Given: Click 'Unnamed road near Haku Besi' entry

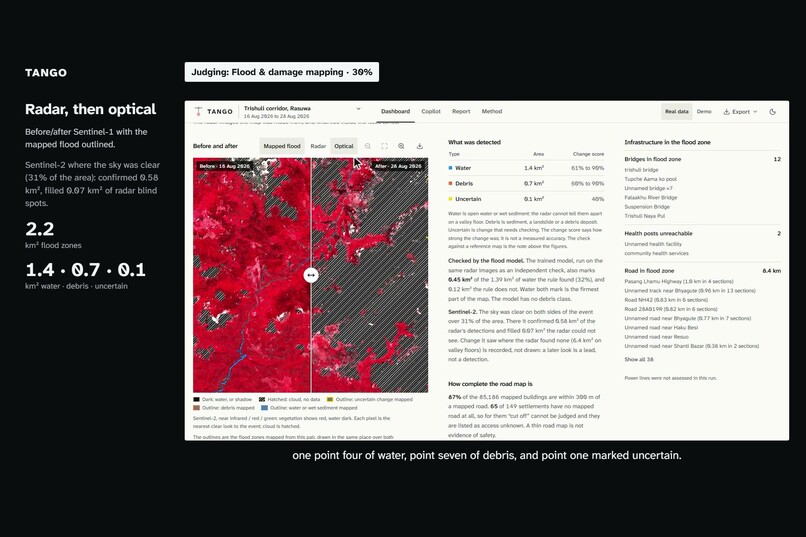Looking at the screenshot, I should point(661,328).
